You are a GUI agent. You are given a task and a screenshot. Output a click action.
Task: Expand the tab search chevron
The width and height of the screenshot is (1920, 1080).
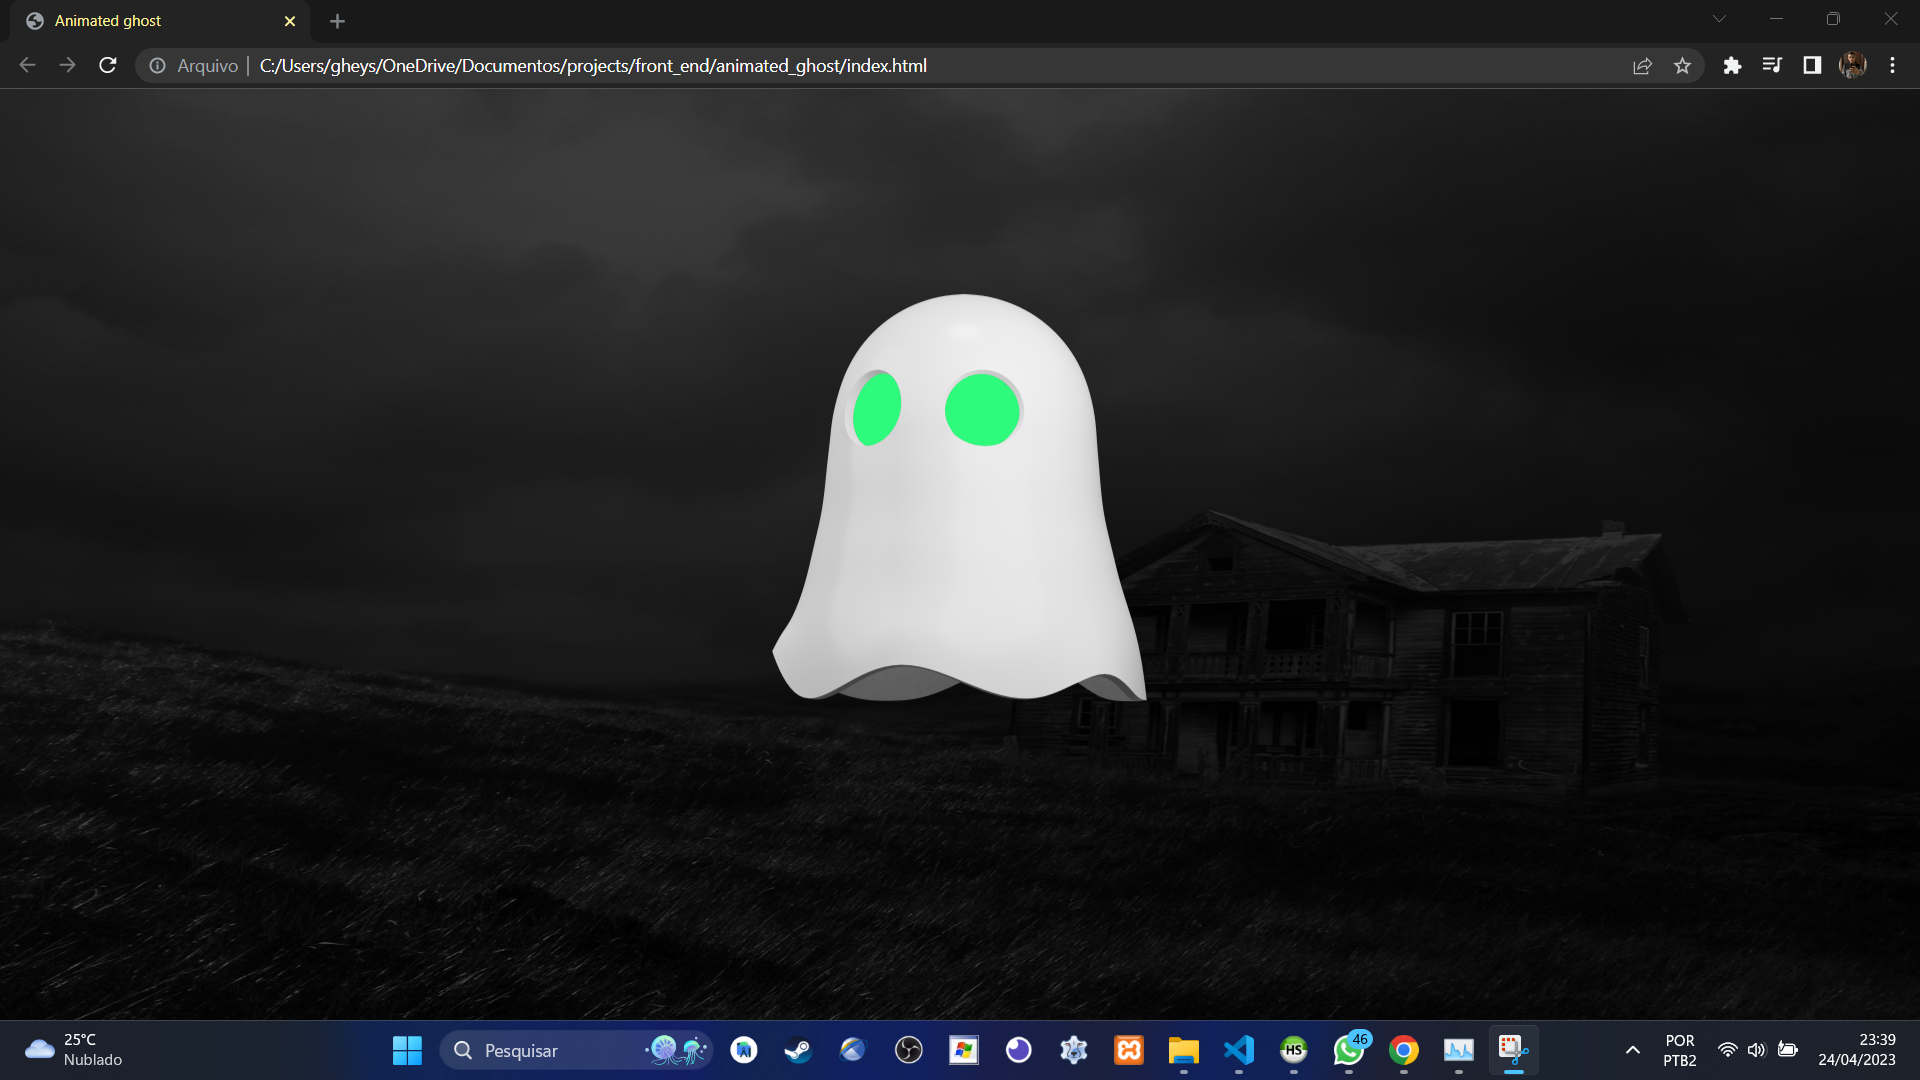point(1719,19)
